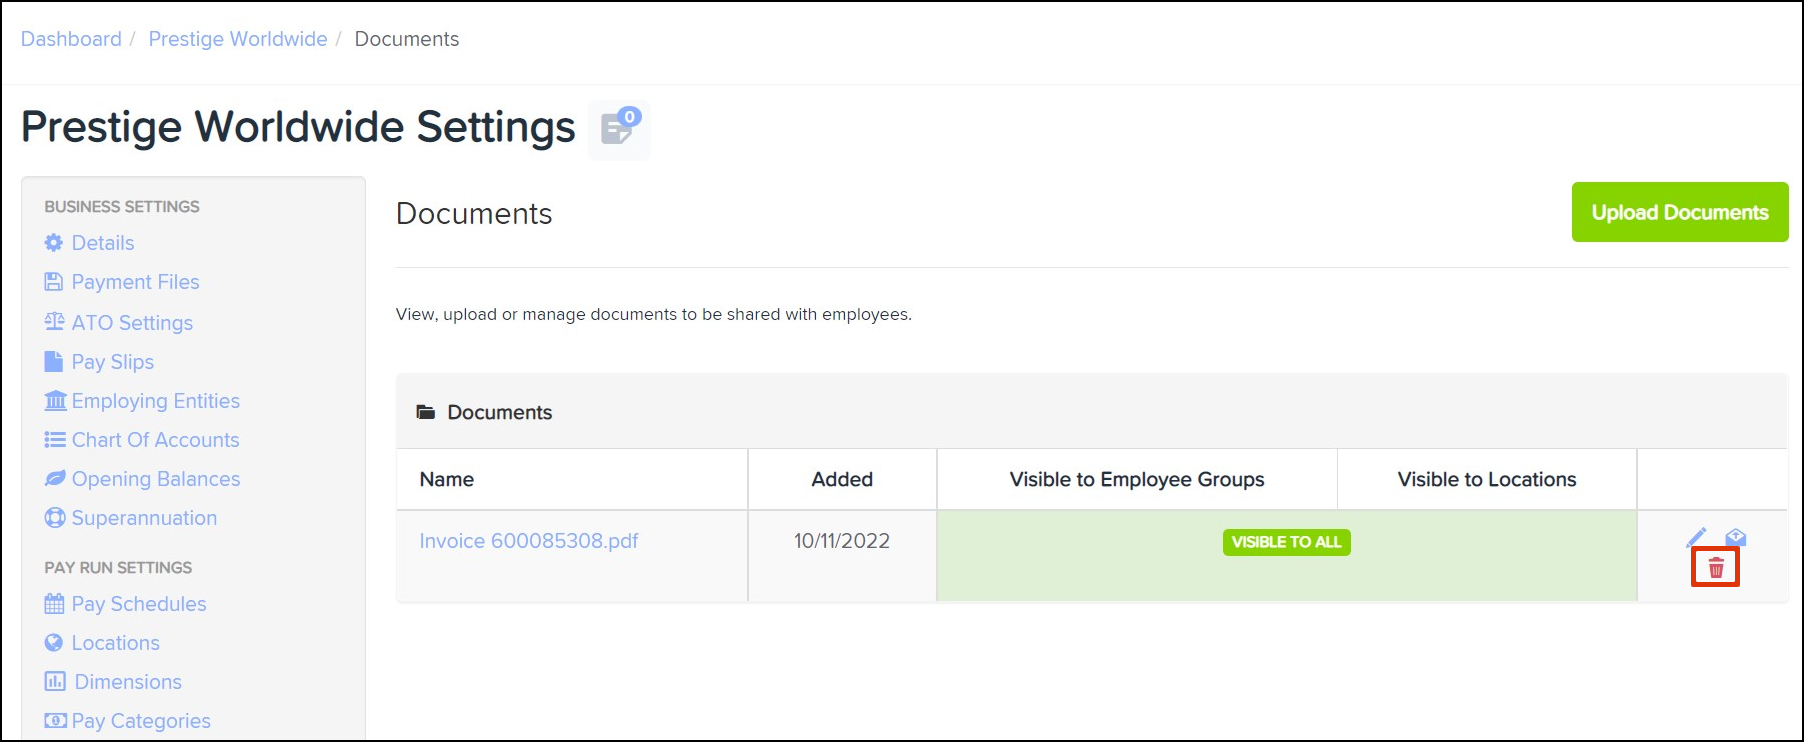The height and width of the screenshot is (742, 1804).
Task: Click the envelope send document icon
Action: [1736, 538]
